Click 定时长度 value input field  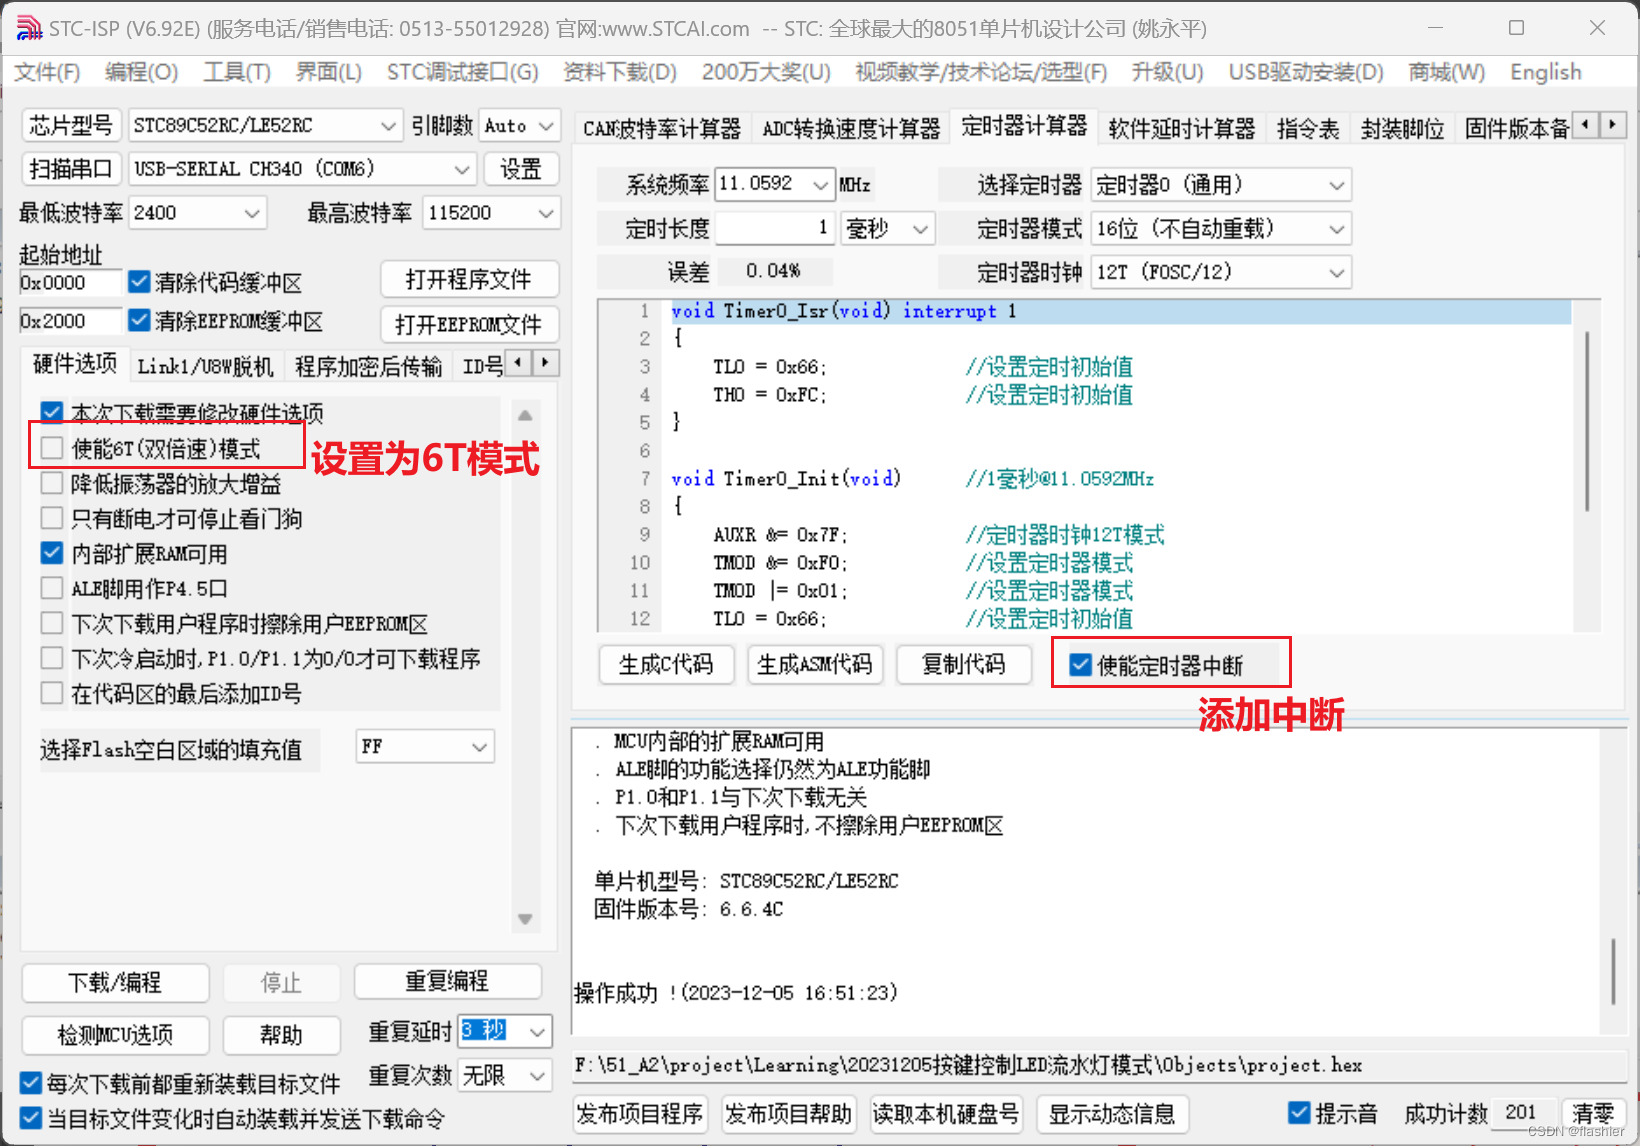[775, 229]
